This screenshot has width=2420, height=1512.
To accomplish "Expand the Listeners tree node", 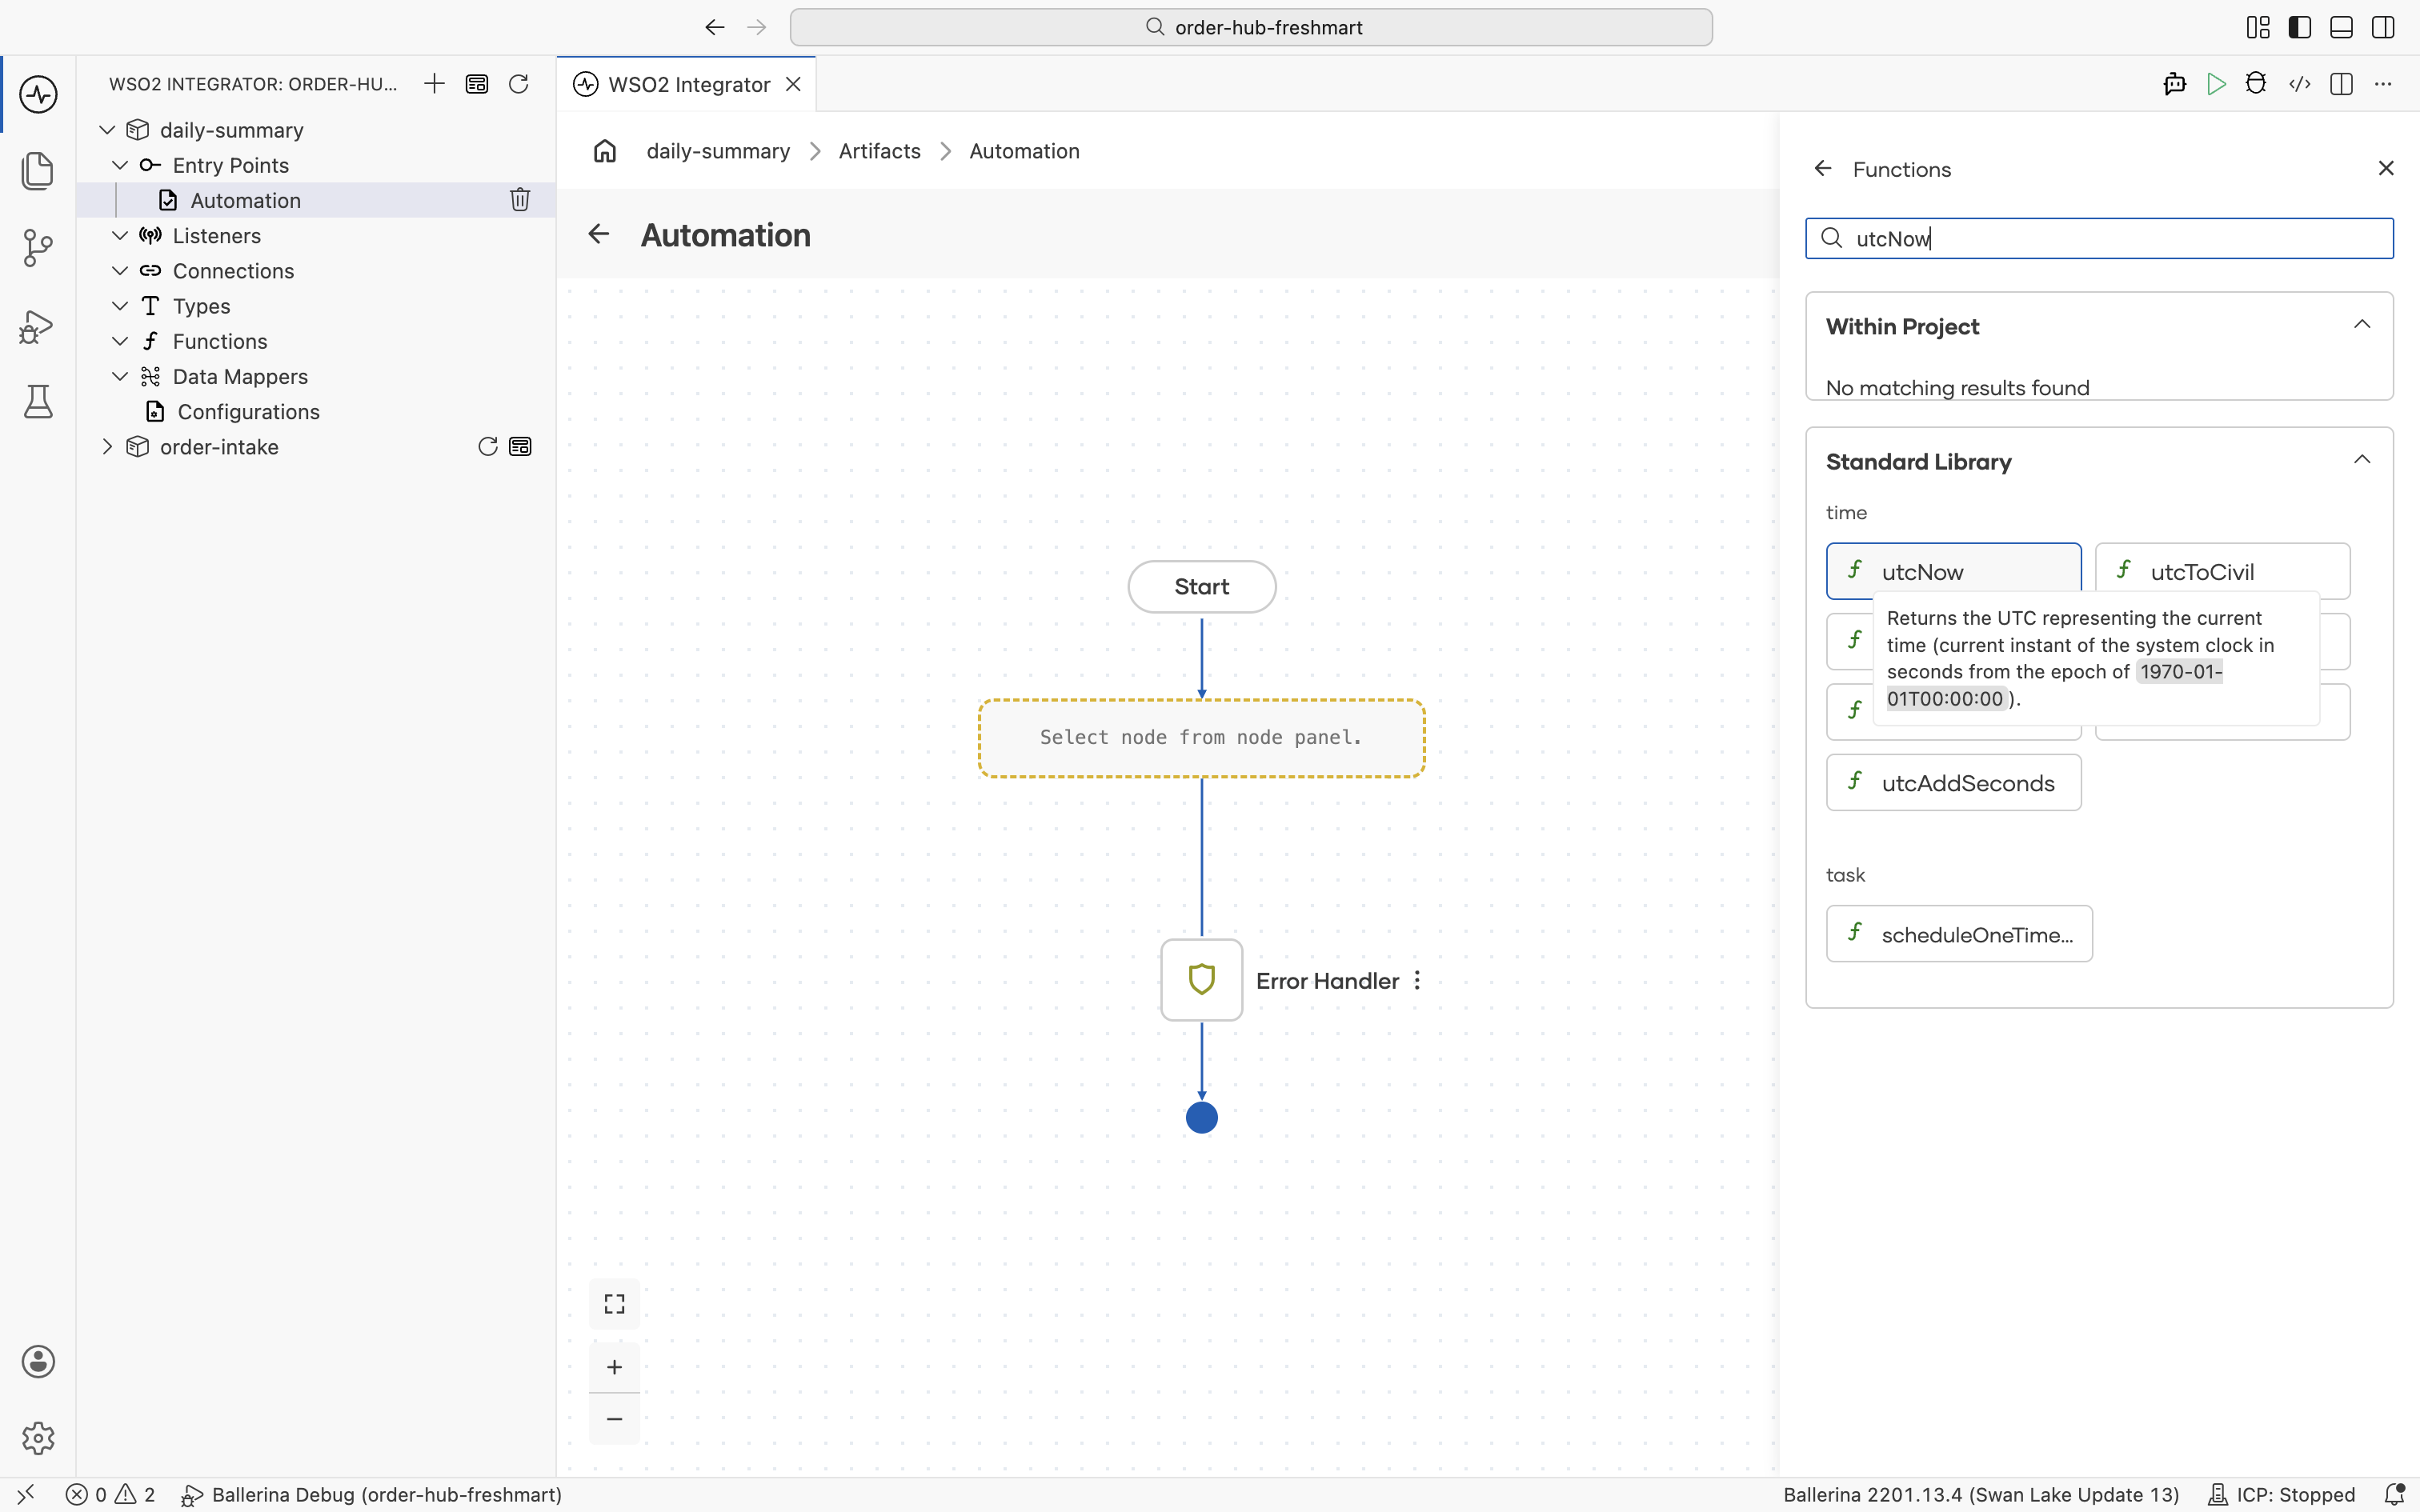I will pos(120,236).
